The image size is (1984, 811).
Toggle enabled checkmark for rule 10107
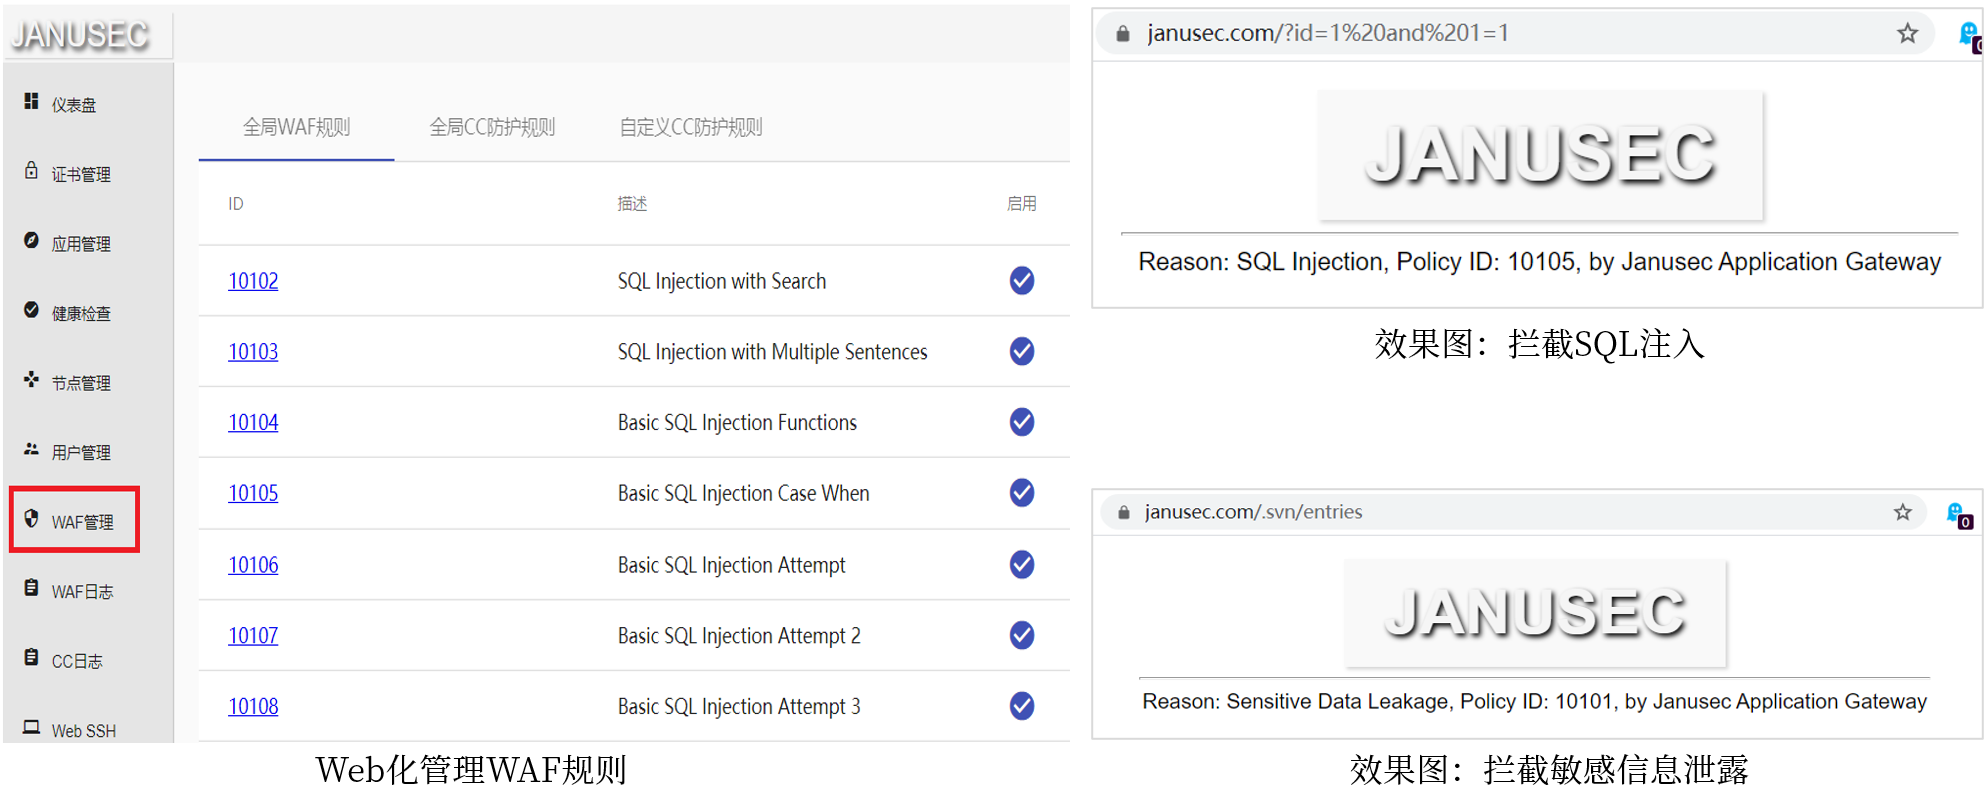[1021, 635]
